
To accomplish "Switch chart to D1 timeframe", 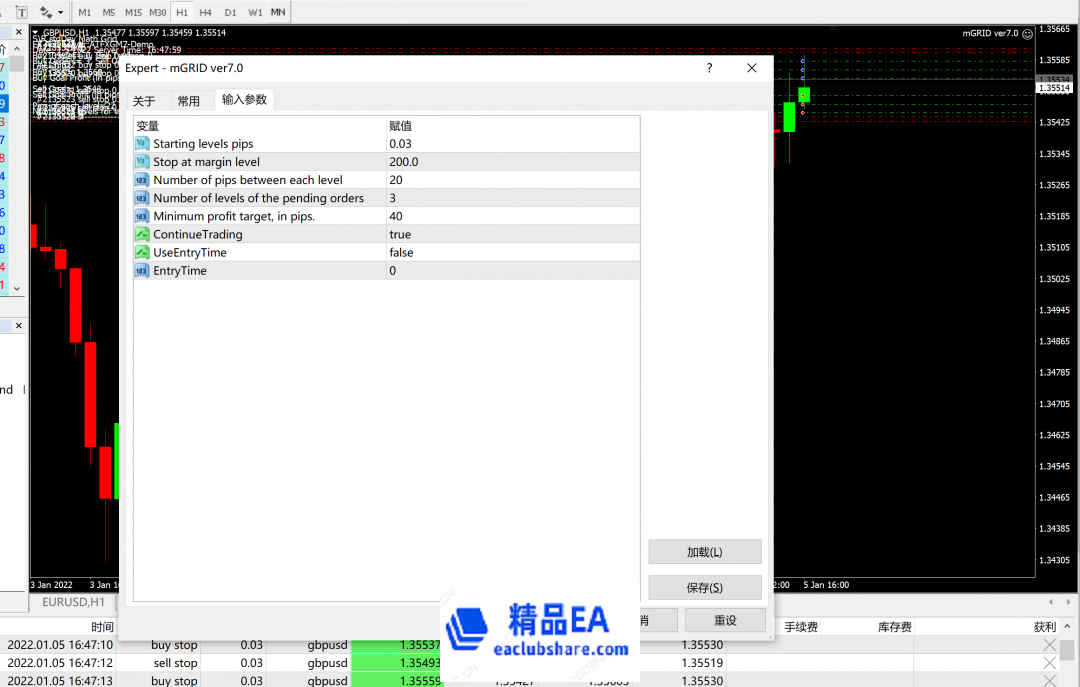I will [230, 12].
